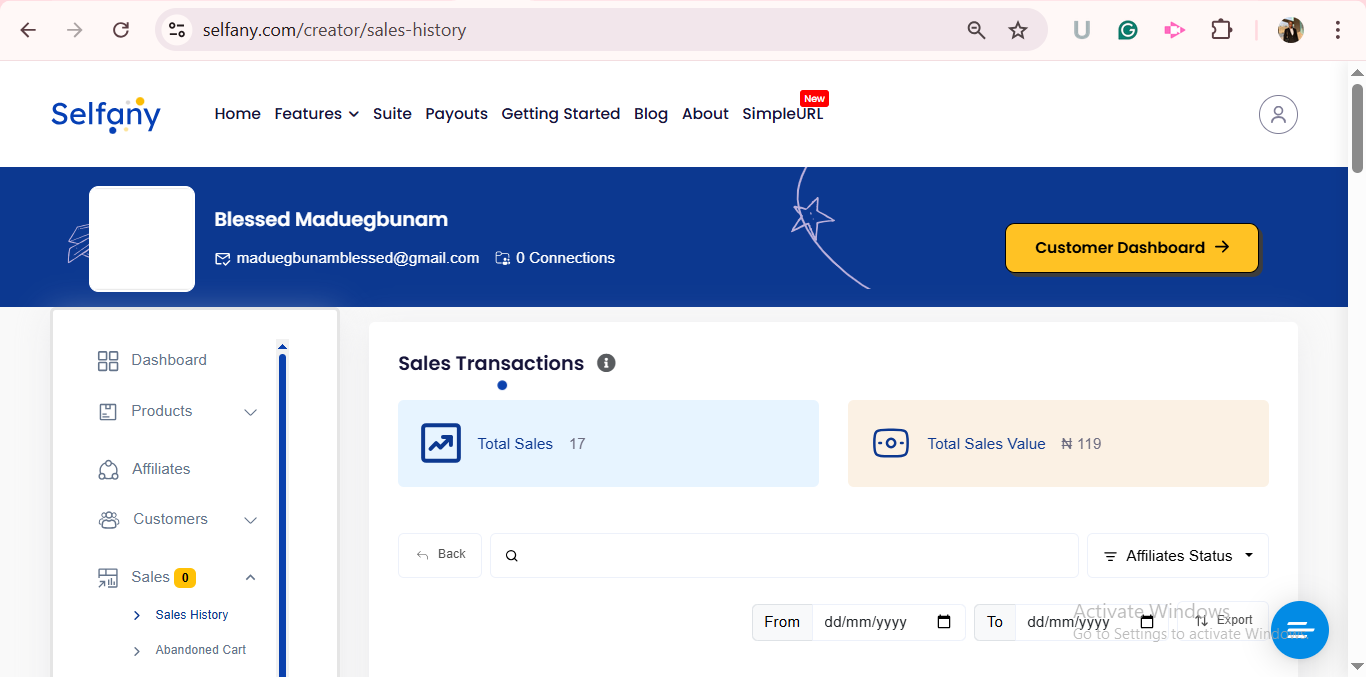Click the profile picture thumbnail
Image resolution: width=1366 pixels, height=677 pixels.
point(142,239)
